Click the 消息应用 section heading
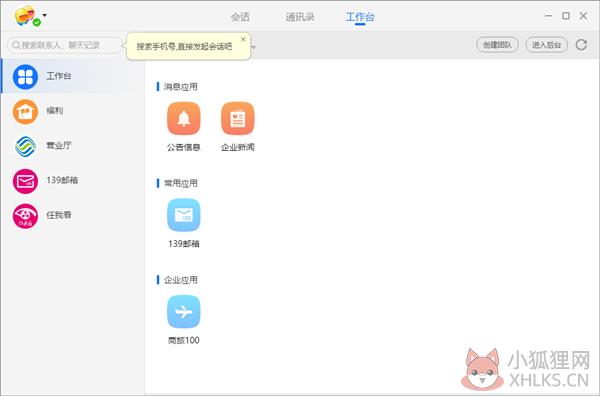Image resolution: width=600 pixels, height=396 pixels. tap(181, 87)
